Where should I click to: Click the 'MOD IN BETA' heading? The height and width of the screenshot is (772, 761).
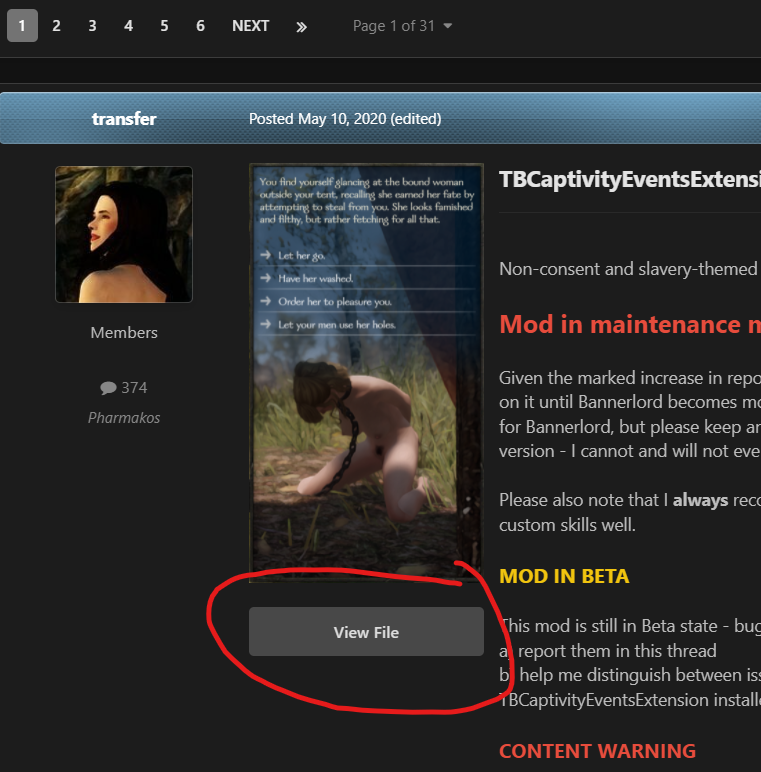tap(564, 576)
